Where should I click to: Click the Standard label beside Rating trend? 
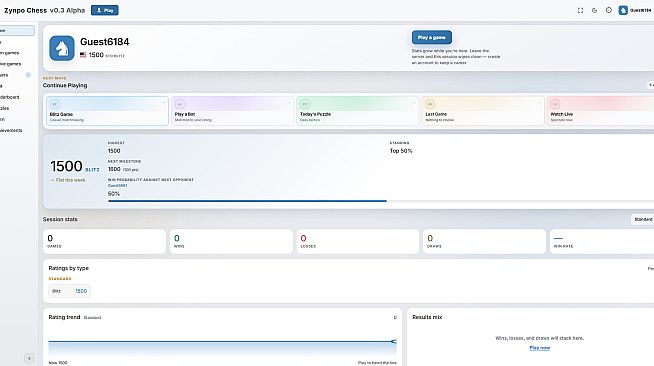[92, 318]
